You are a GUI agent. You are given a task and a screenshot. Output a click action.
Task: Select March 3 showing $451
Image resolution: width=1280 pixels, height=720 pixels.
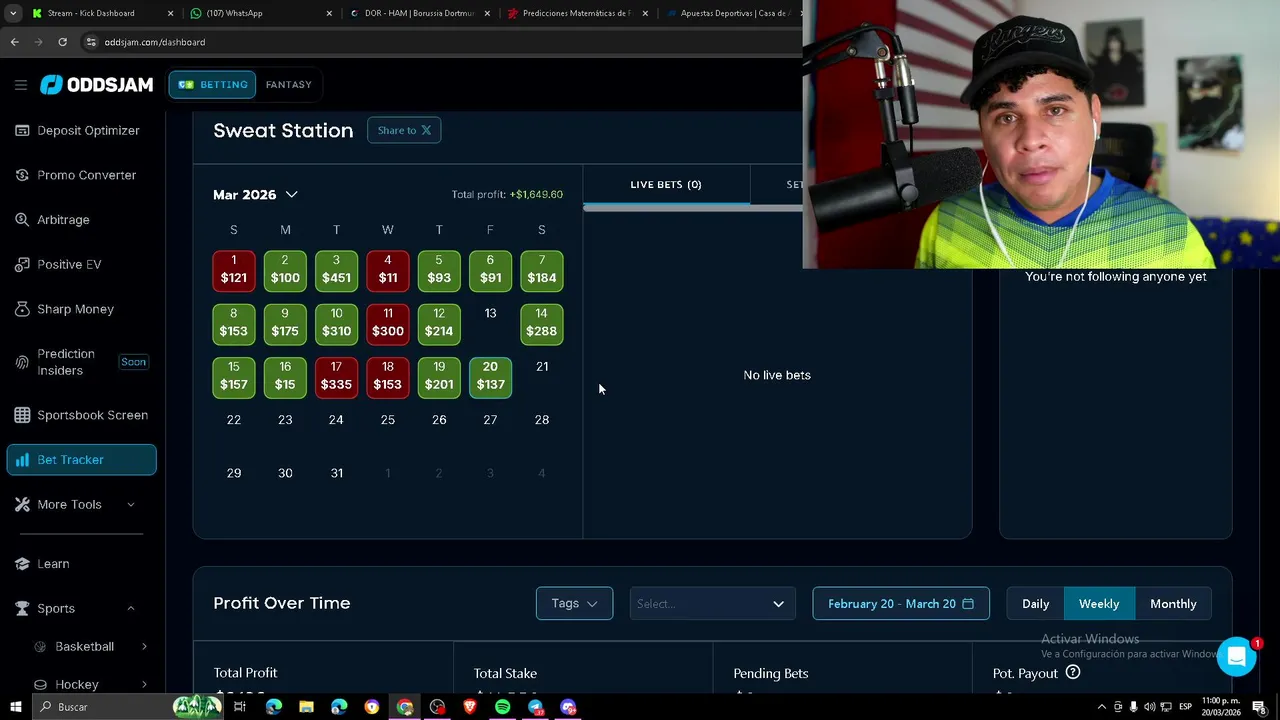(336, 270)
